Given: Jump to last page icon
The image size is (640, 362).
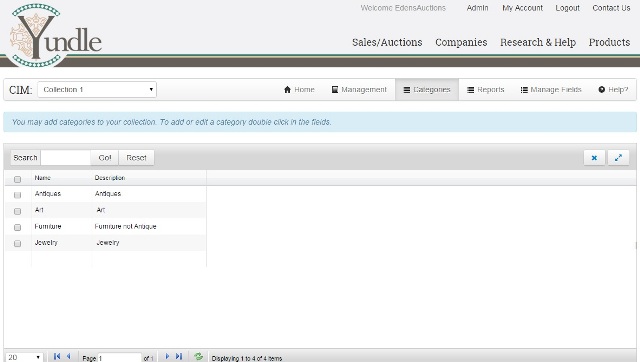Looking at the screenshot, I should pos(179,356).
